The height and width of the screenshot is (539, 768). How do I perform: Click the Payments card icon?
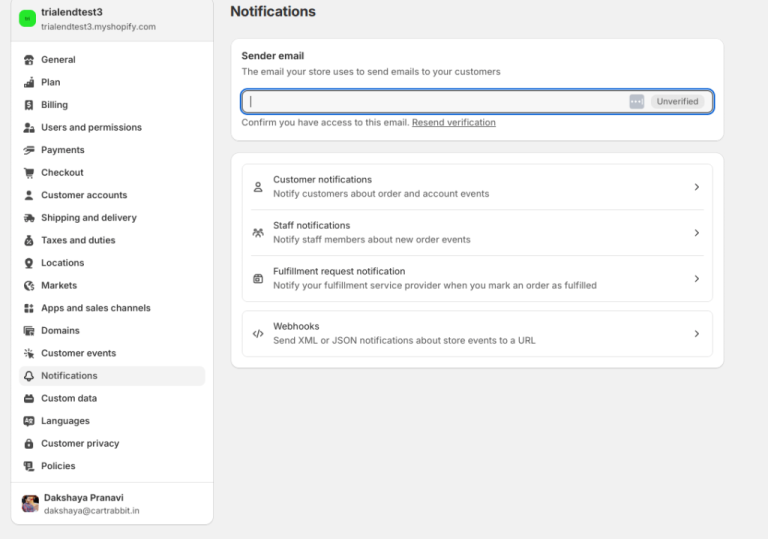29,150
